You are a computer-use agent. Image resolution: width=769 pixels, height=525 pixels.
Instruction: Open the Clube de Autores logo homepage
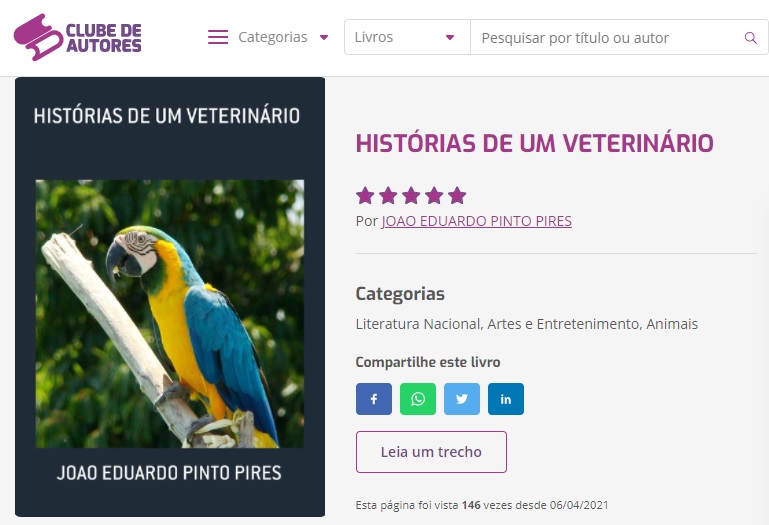(77, 37)
